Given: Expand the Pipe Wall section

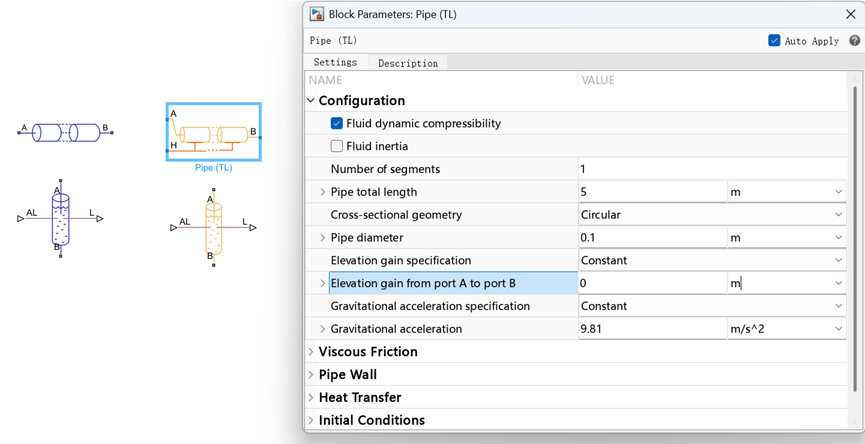Looking at the screenshot, I should point(311,375).
